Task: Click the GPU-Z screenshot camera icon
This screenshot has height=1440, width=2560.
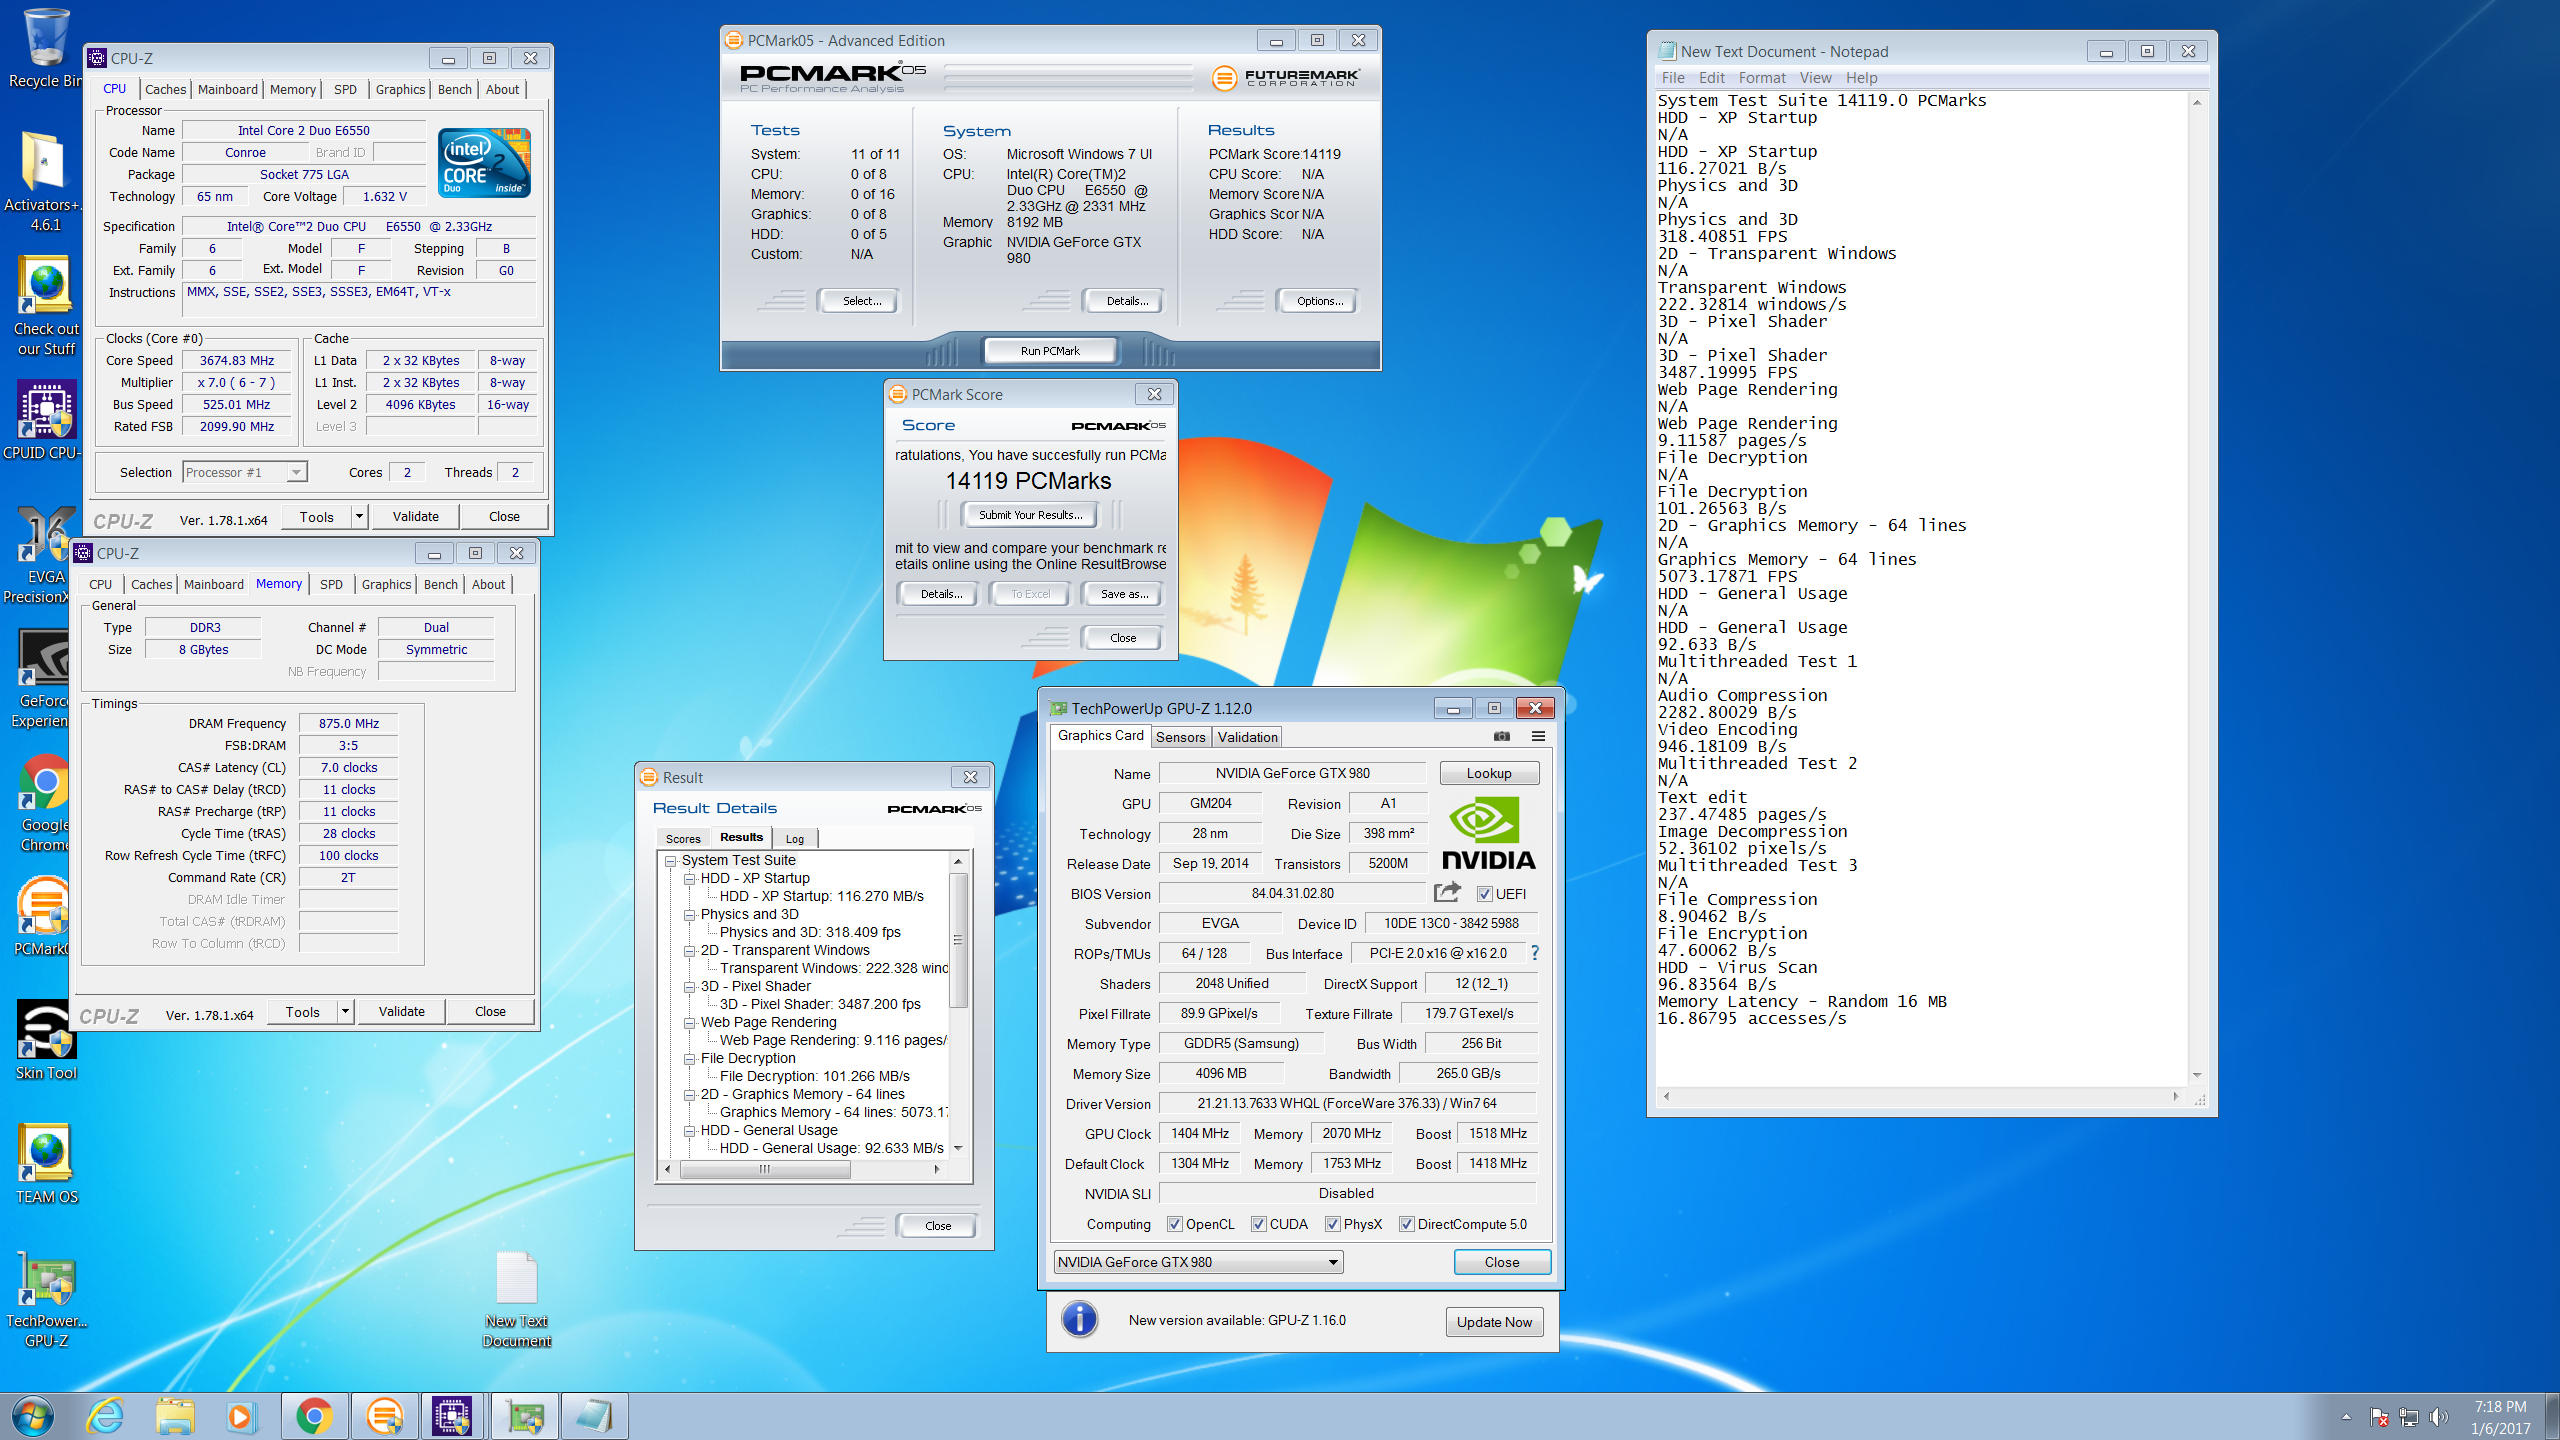Action: pyautogui.click(x=1502, y=736)
